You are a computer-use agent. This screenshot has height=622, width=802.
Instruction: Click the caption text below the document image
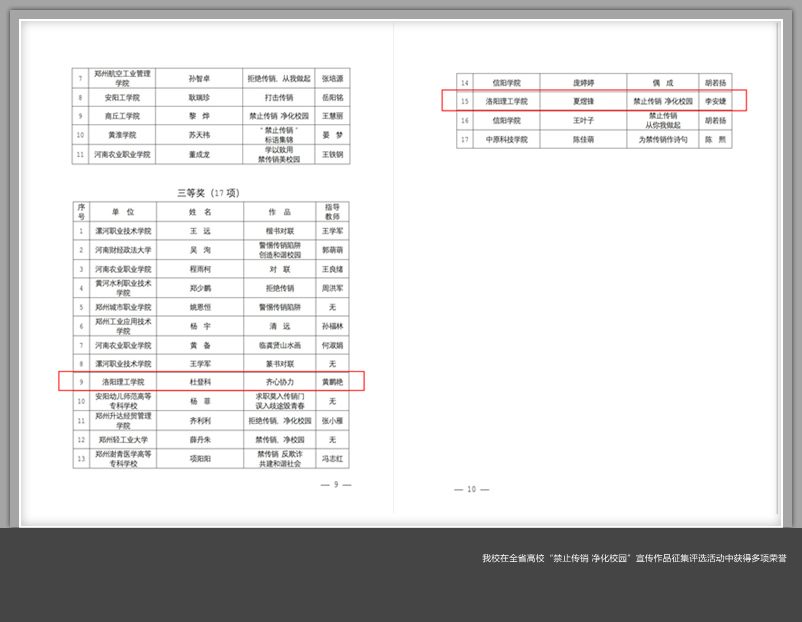(633, 558)
